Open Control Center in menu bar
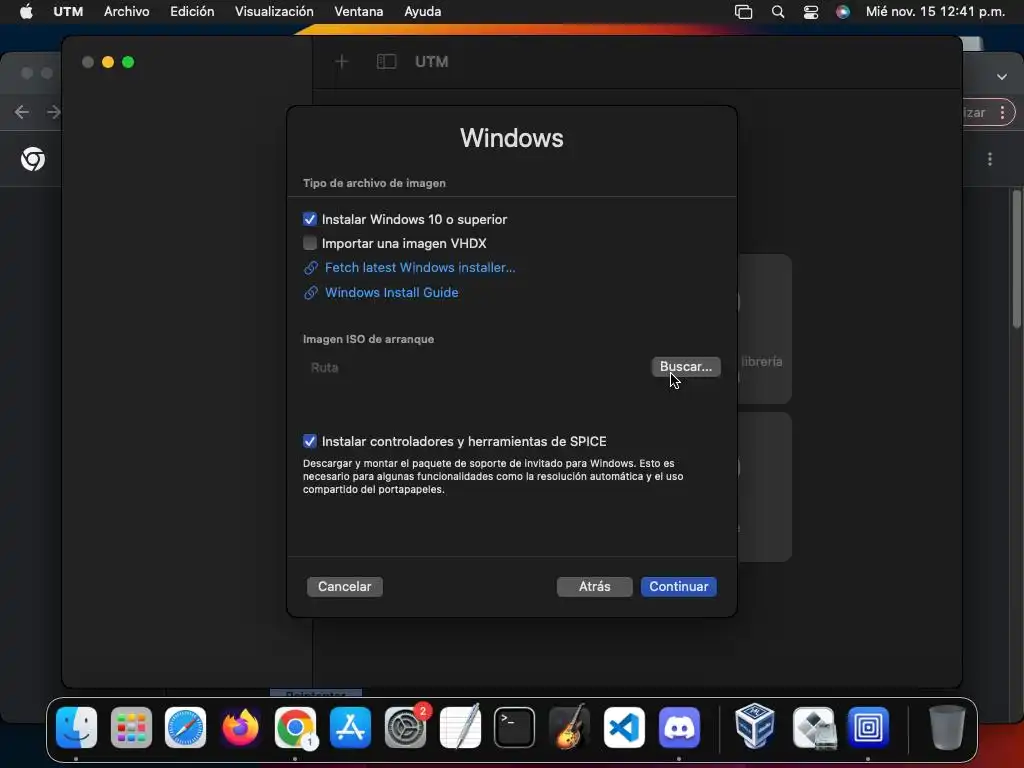Screen dimensions: 1024x768 810,12
